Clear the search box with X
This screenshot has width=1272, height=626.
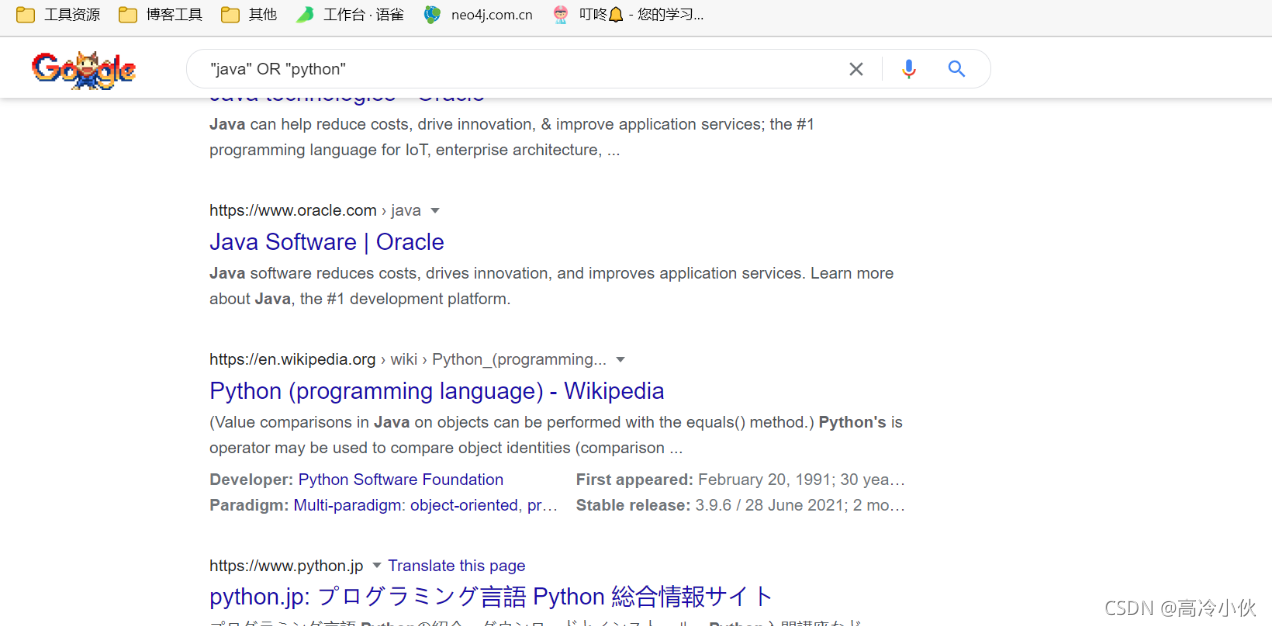[856, 69]
